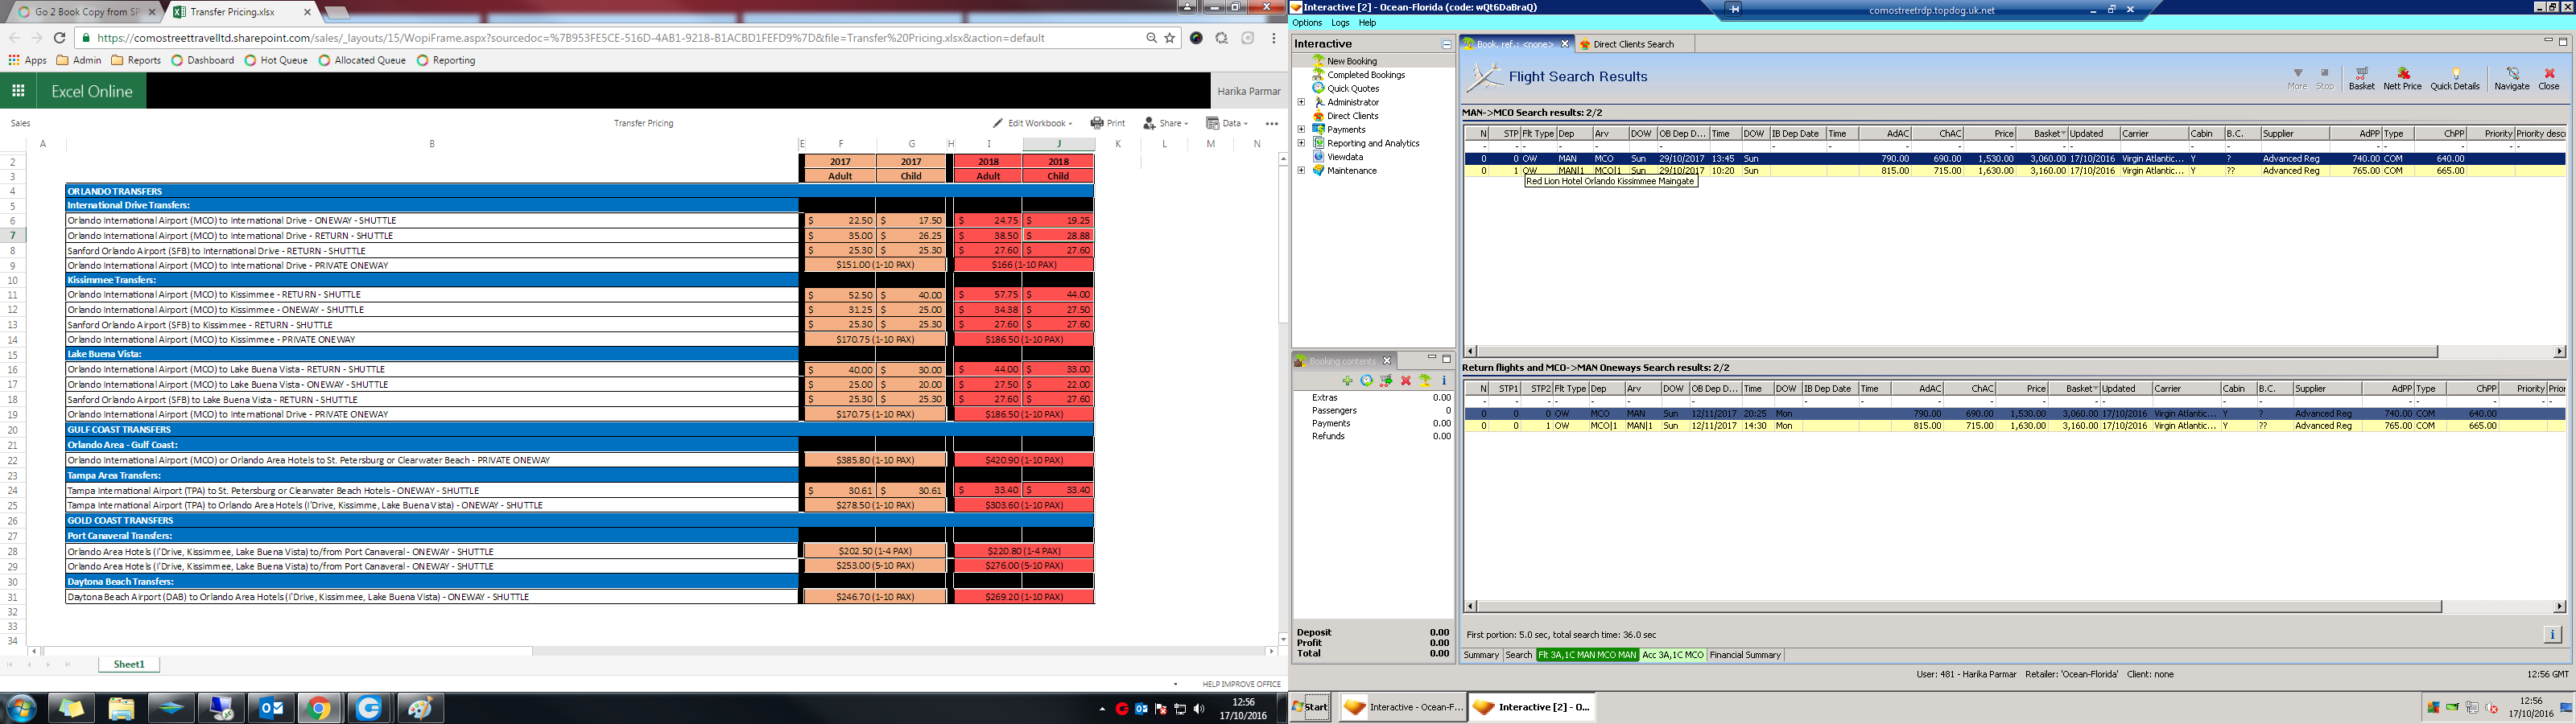Click the green plus icon in Booking contents
2576x724 pixels.
click(x=1347, y=381)
